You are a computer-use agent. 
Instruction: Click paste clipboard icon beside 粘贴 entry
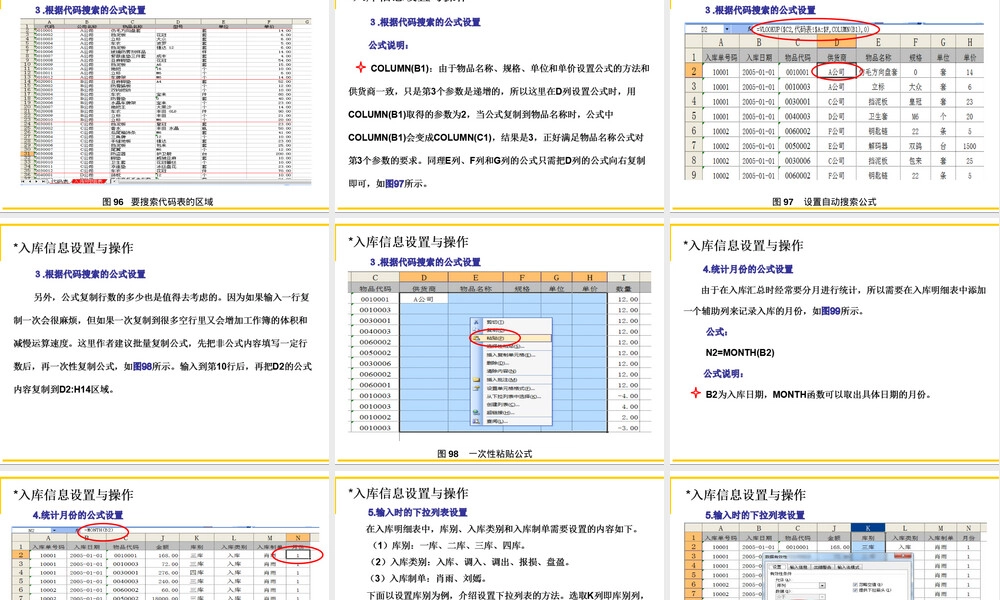(x=476, y=338)
